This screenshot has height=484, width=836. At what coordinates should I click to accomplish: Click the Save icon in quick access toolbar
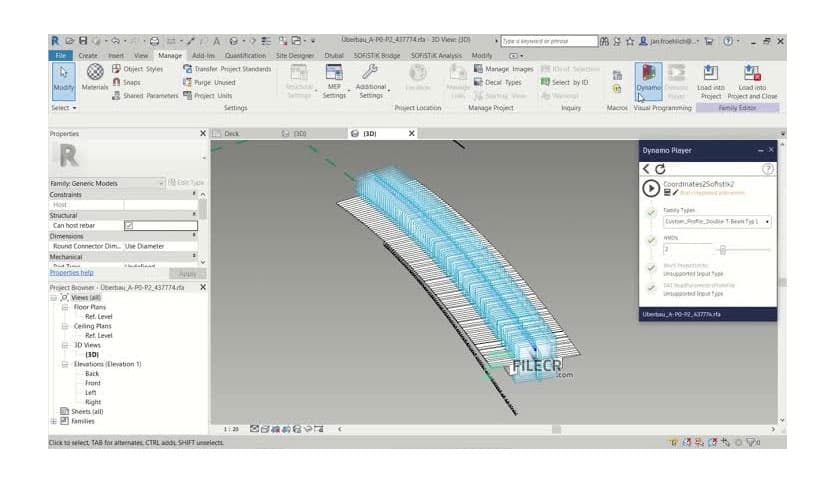click(x=83, y=41)
